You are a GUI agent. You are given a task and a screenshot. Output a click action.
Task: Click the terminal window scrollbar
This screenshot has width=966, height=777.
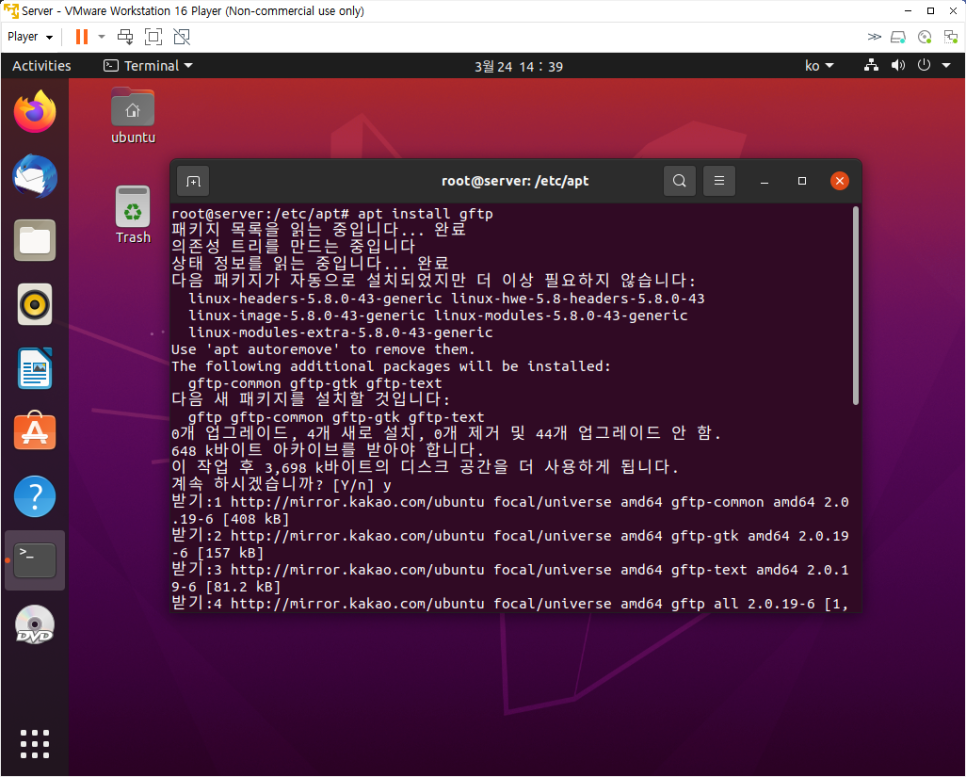pyautogui.click(x=855, y=306)
